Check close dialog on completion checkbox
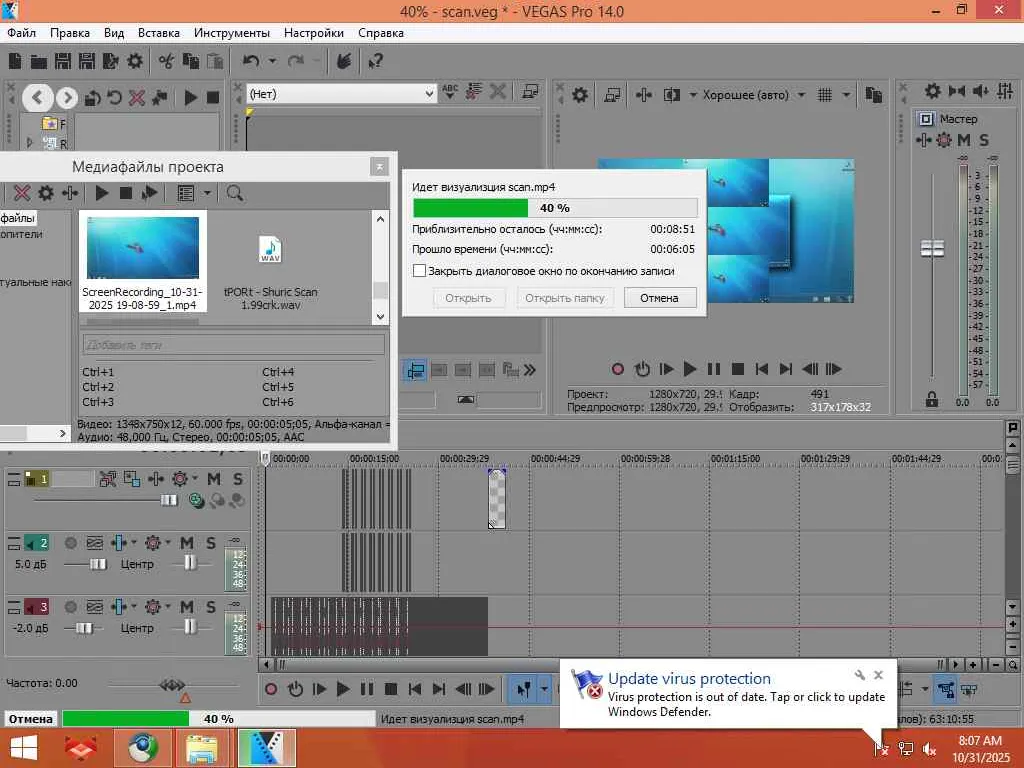Image resolution: width=1024 pixels, height=768 pixels. (x=419, y=270)
